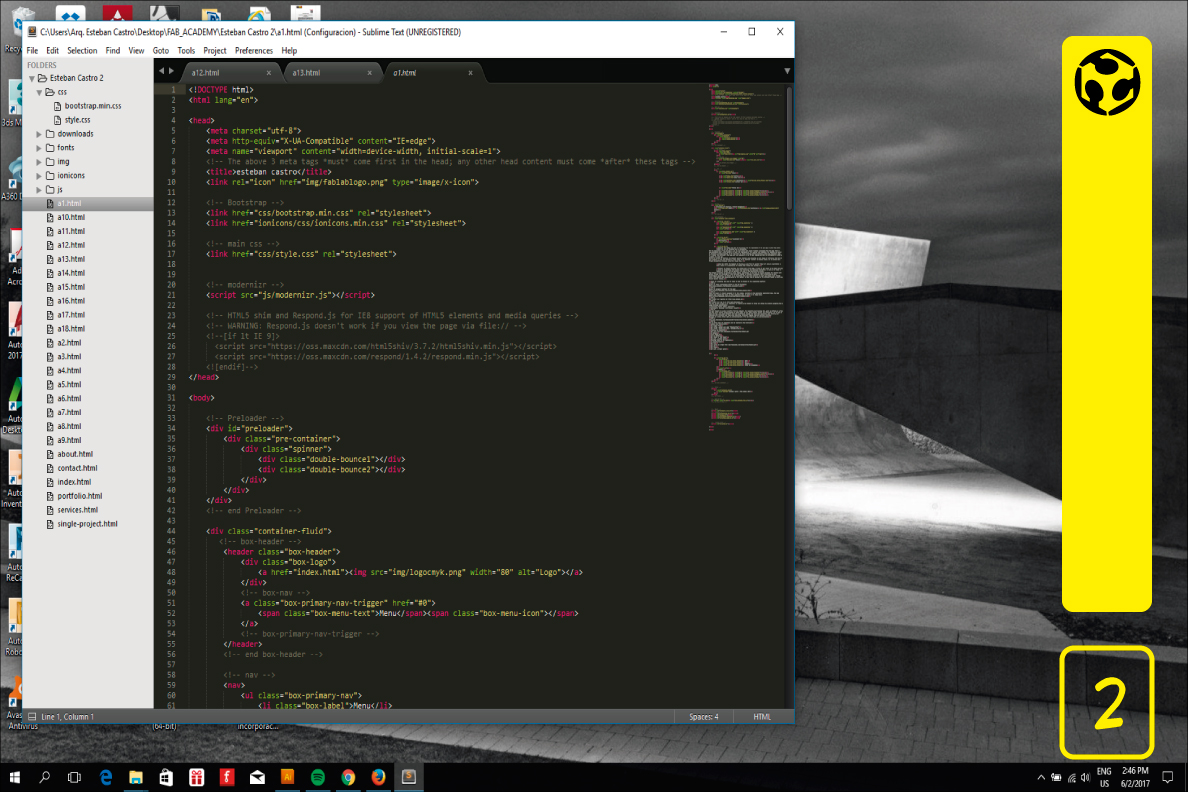
Task: Open the Selection menu
Action: click(x=82, y=51)
